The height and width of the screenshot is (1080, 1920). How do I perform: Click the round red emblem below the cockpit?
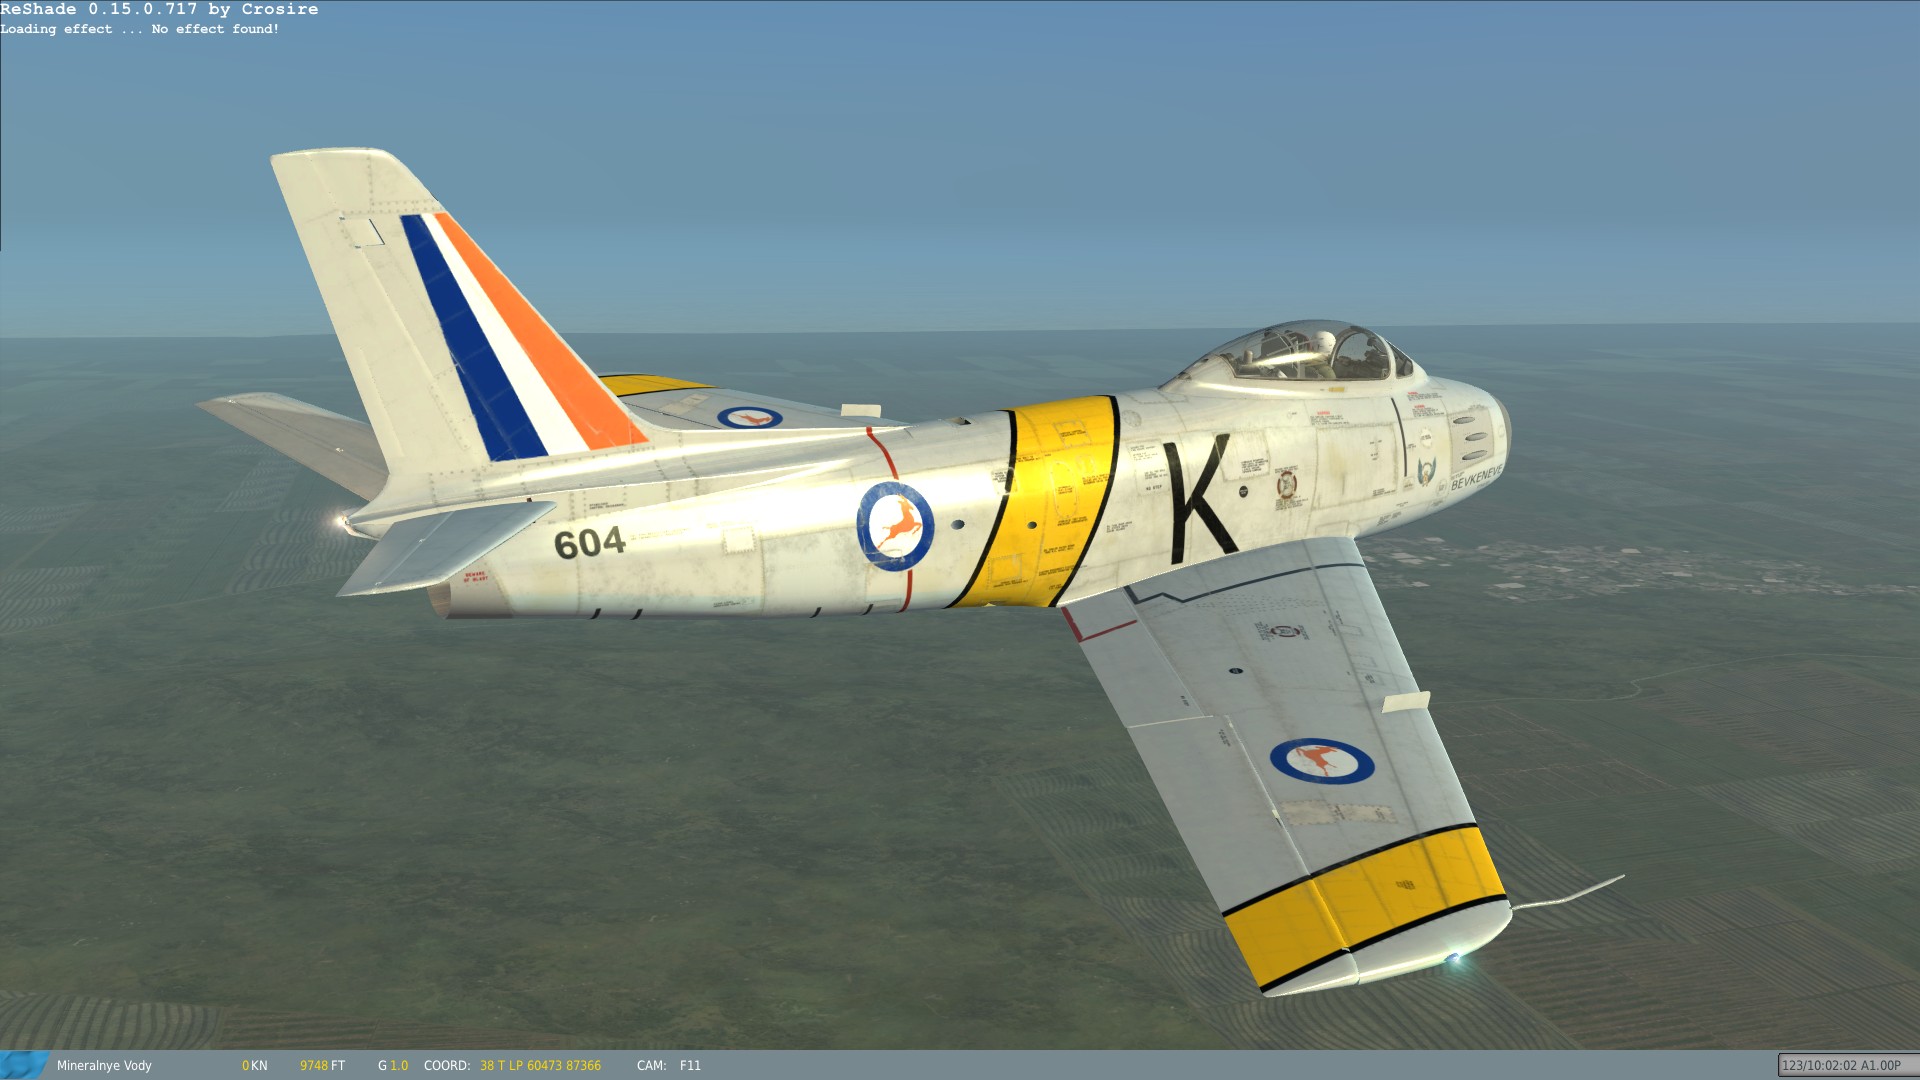point(1287,485)
